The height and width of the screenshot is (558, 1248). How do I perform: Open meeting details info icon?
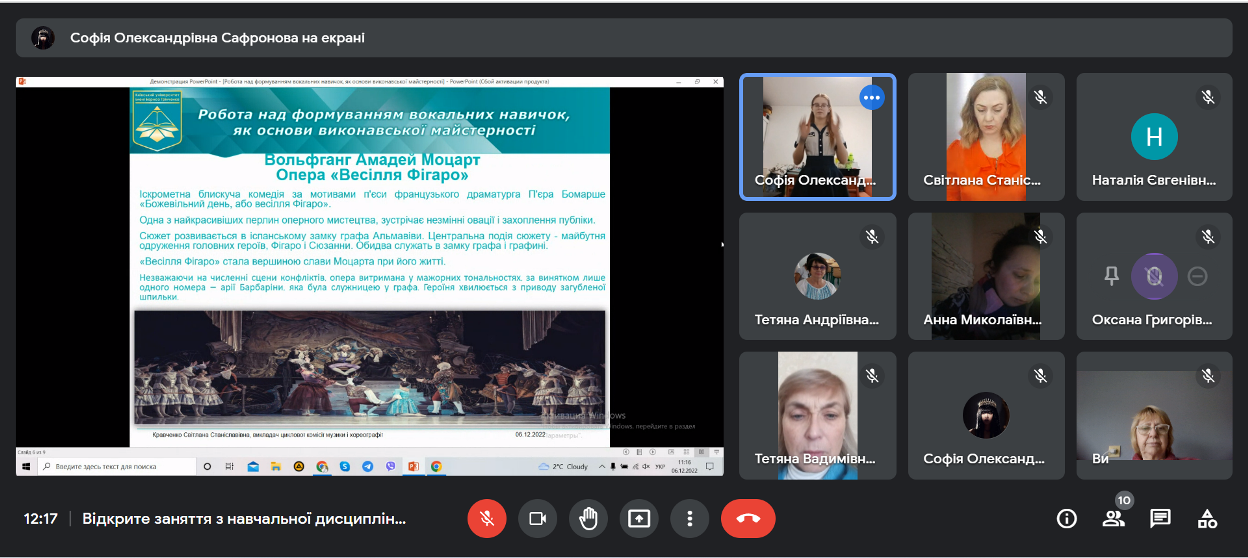pyautogui.click(x=1067, y=518)
